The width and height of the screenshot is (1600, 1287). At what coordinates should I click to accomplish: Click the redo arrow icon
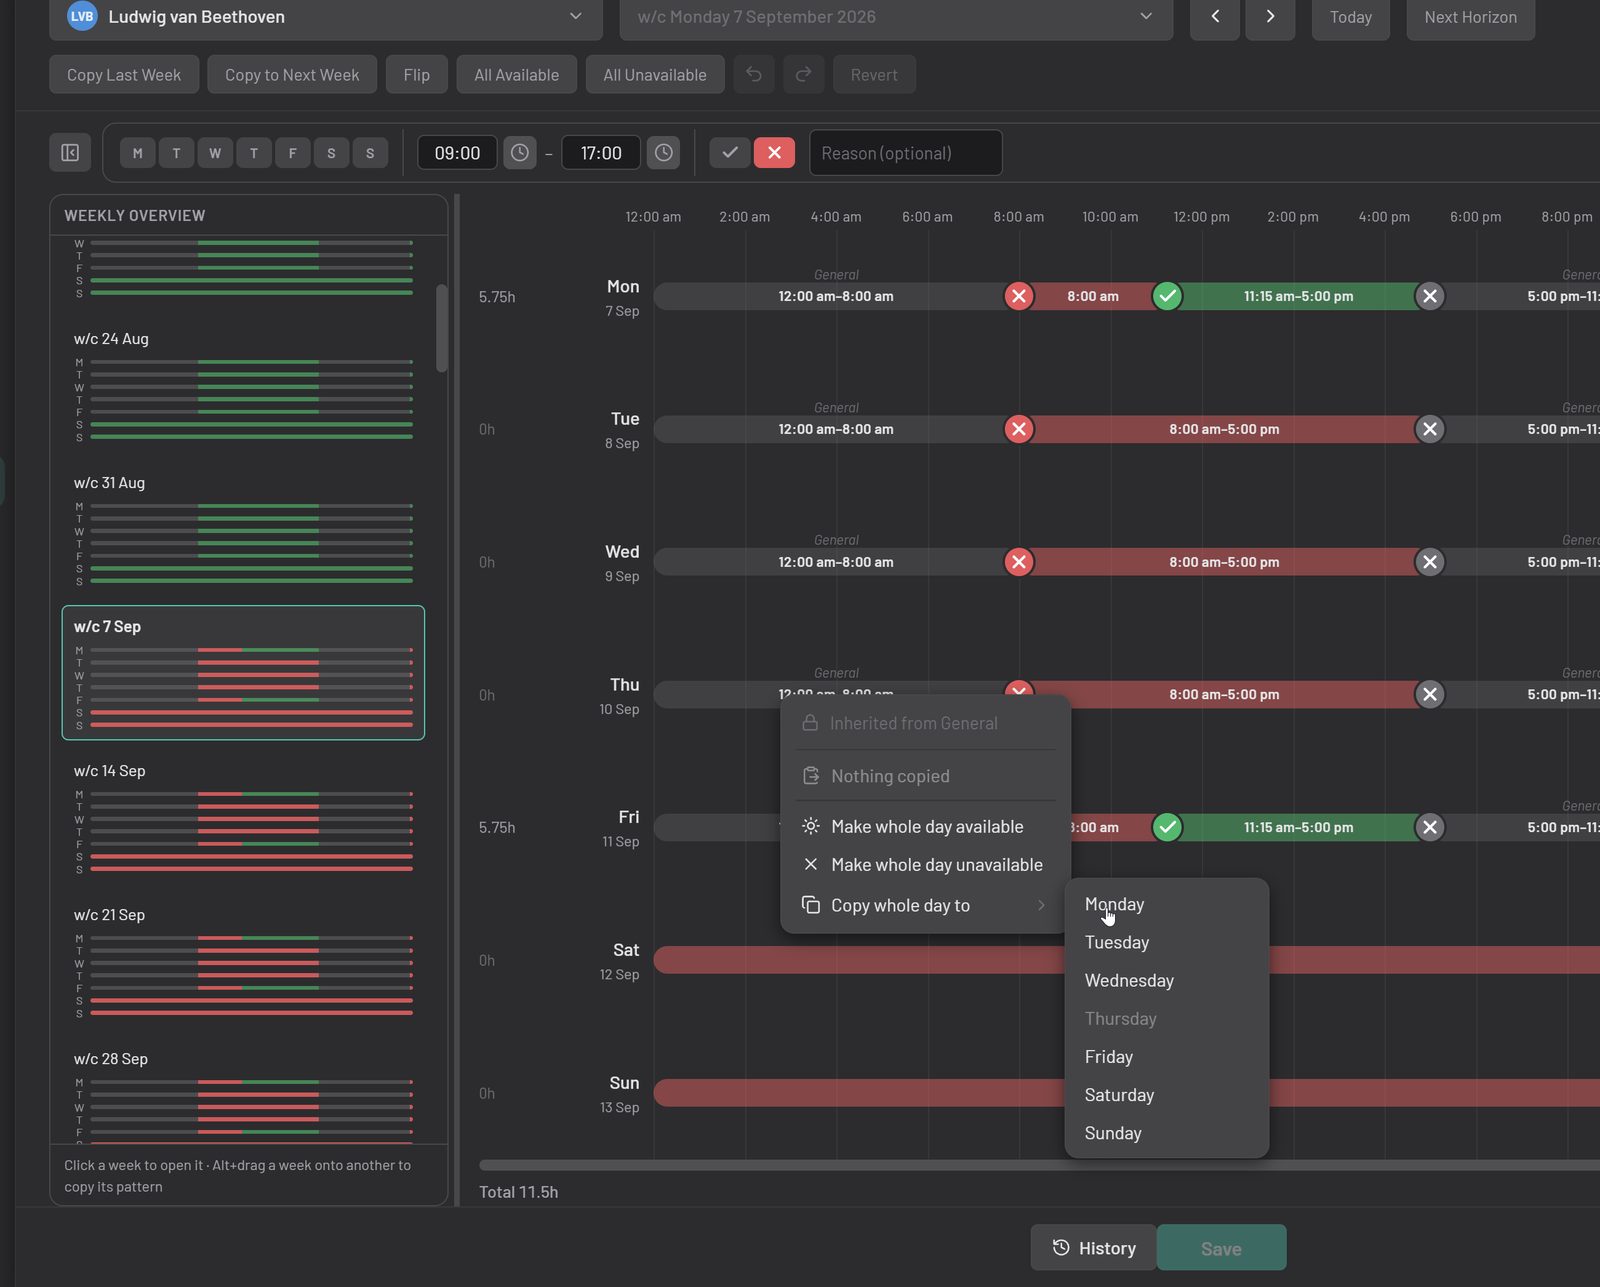pyautogui.click(x=803, y=75)
